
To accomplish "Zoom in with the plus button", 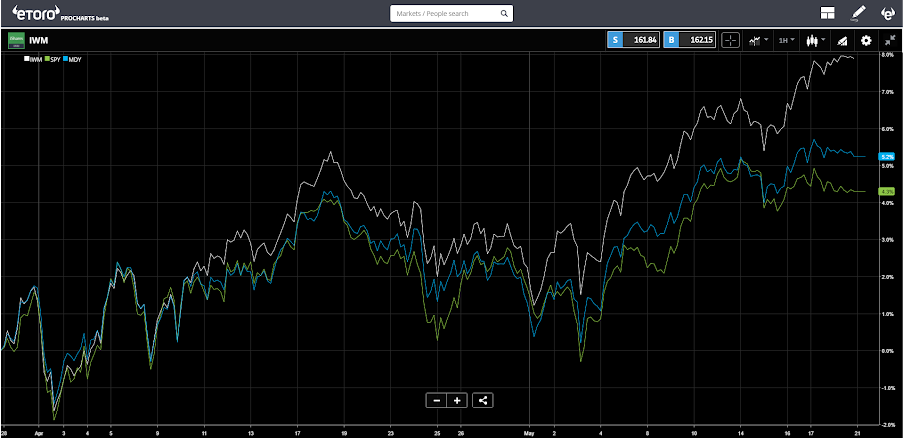I will [457, 401].
